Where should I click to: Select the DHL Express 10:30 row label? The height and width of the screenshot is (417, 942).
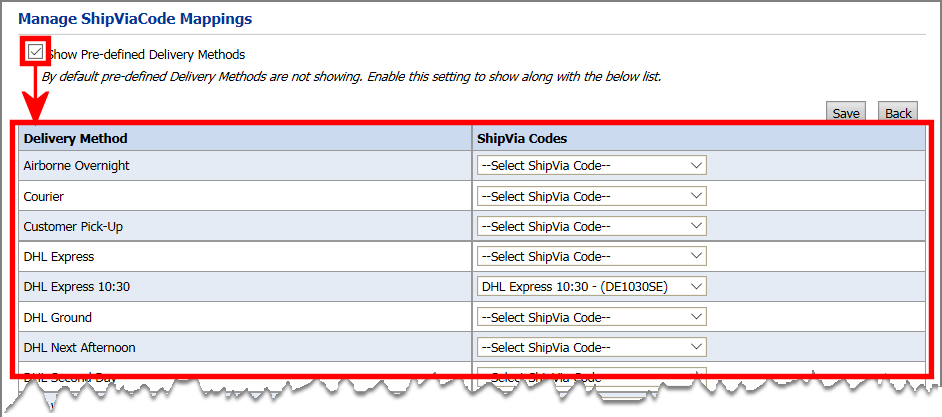coord(77,287)
